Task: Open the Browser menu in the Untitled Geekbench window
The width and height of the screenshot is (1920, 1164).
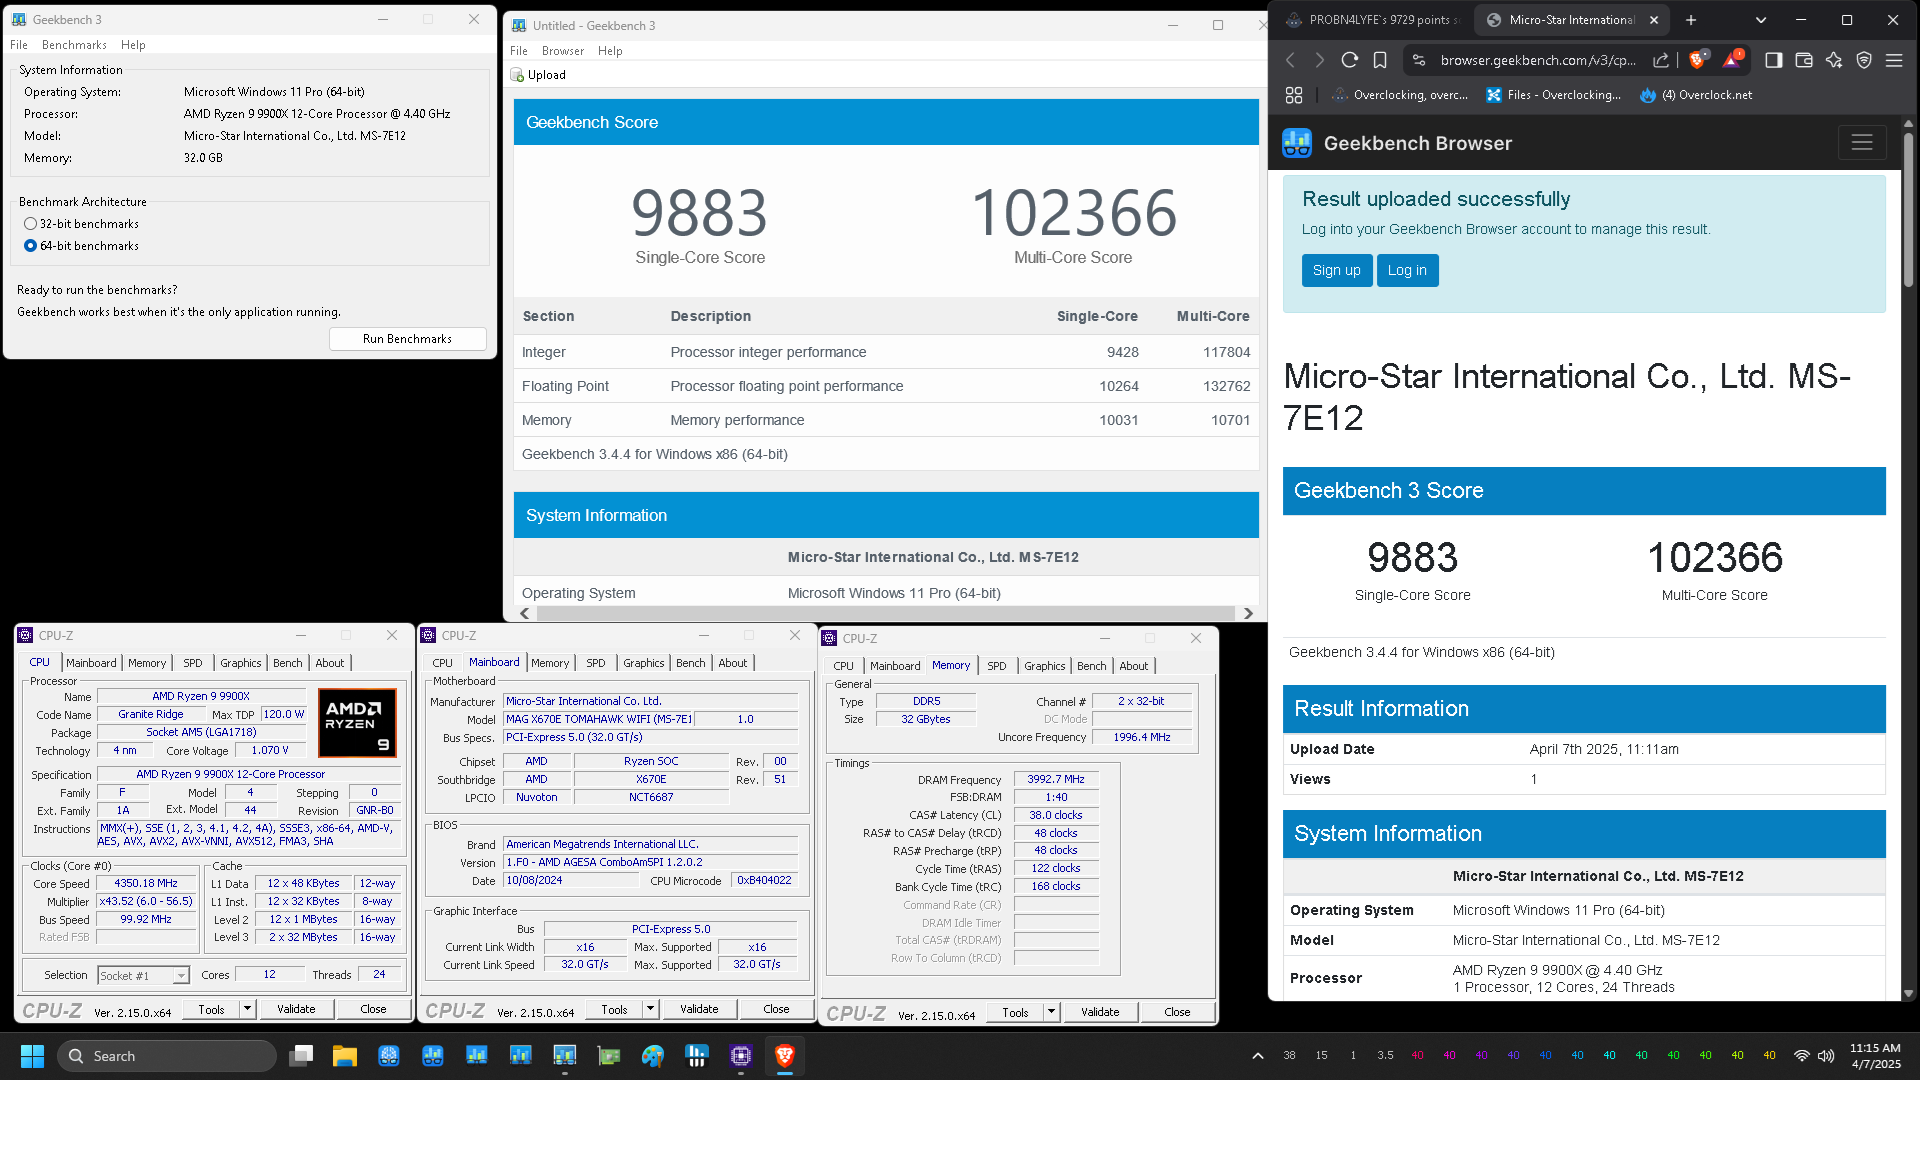Action: (563, 51)
